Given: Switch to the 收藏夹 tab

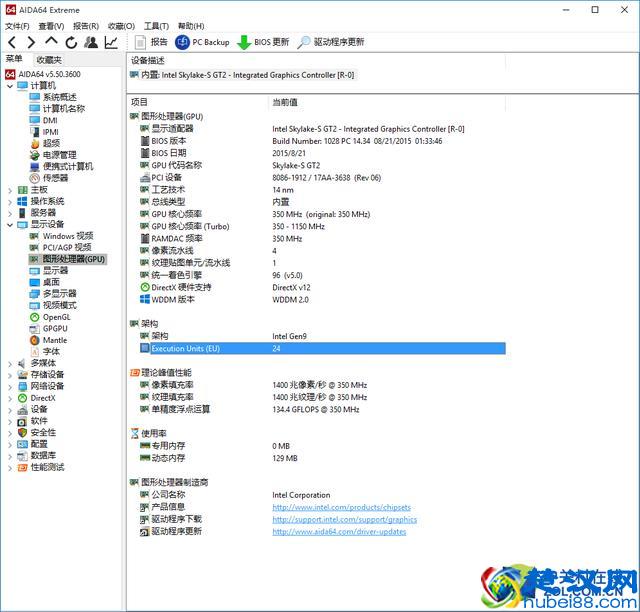Looking at the screenshot, I should tap(49, 60).
